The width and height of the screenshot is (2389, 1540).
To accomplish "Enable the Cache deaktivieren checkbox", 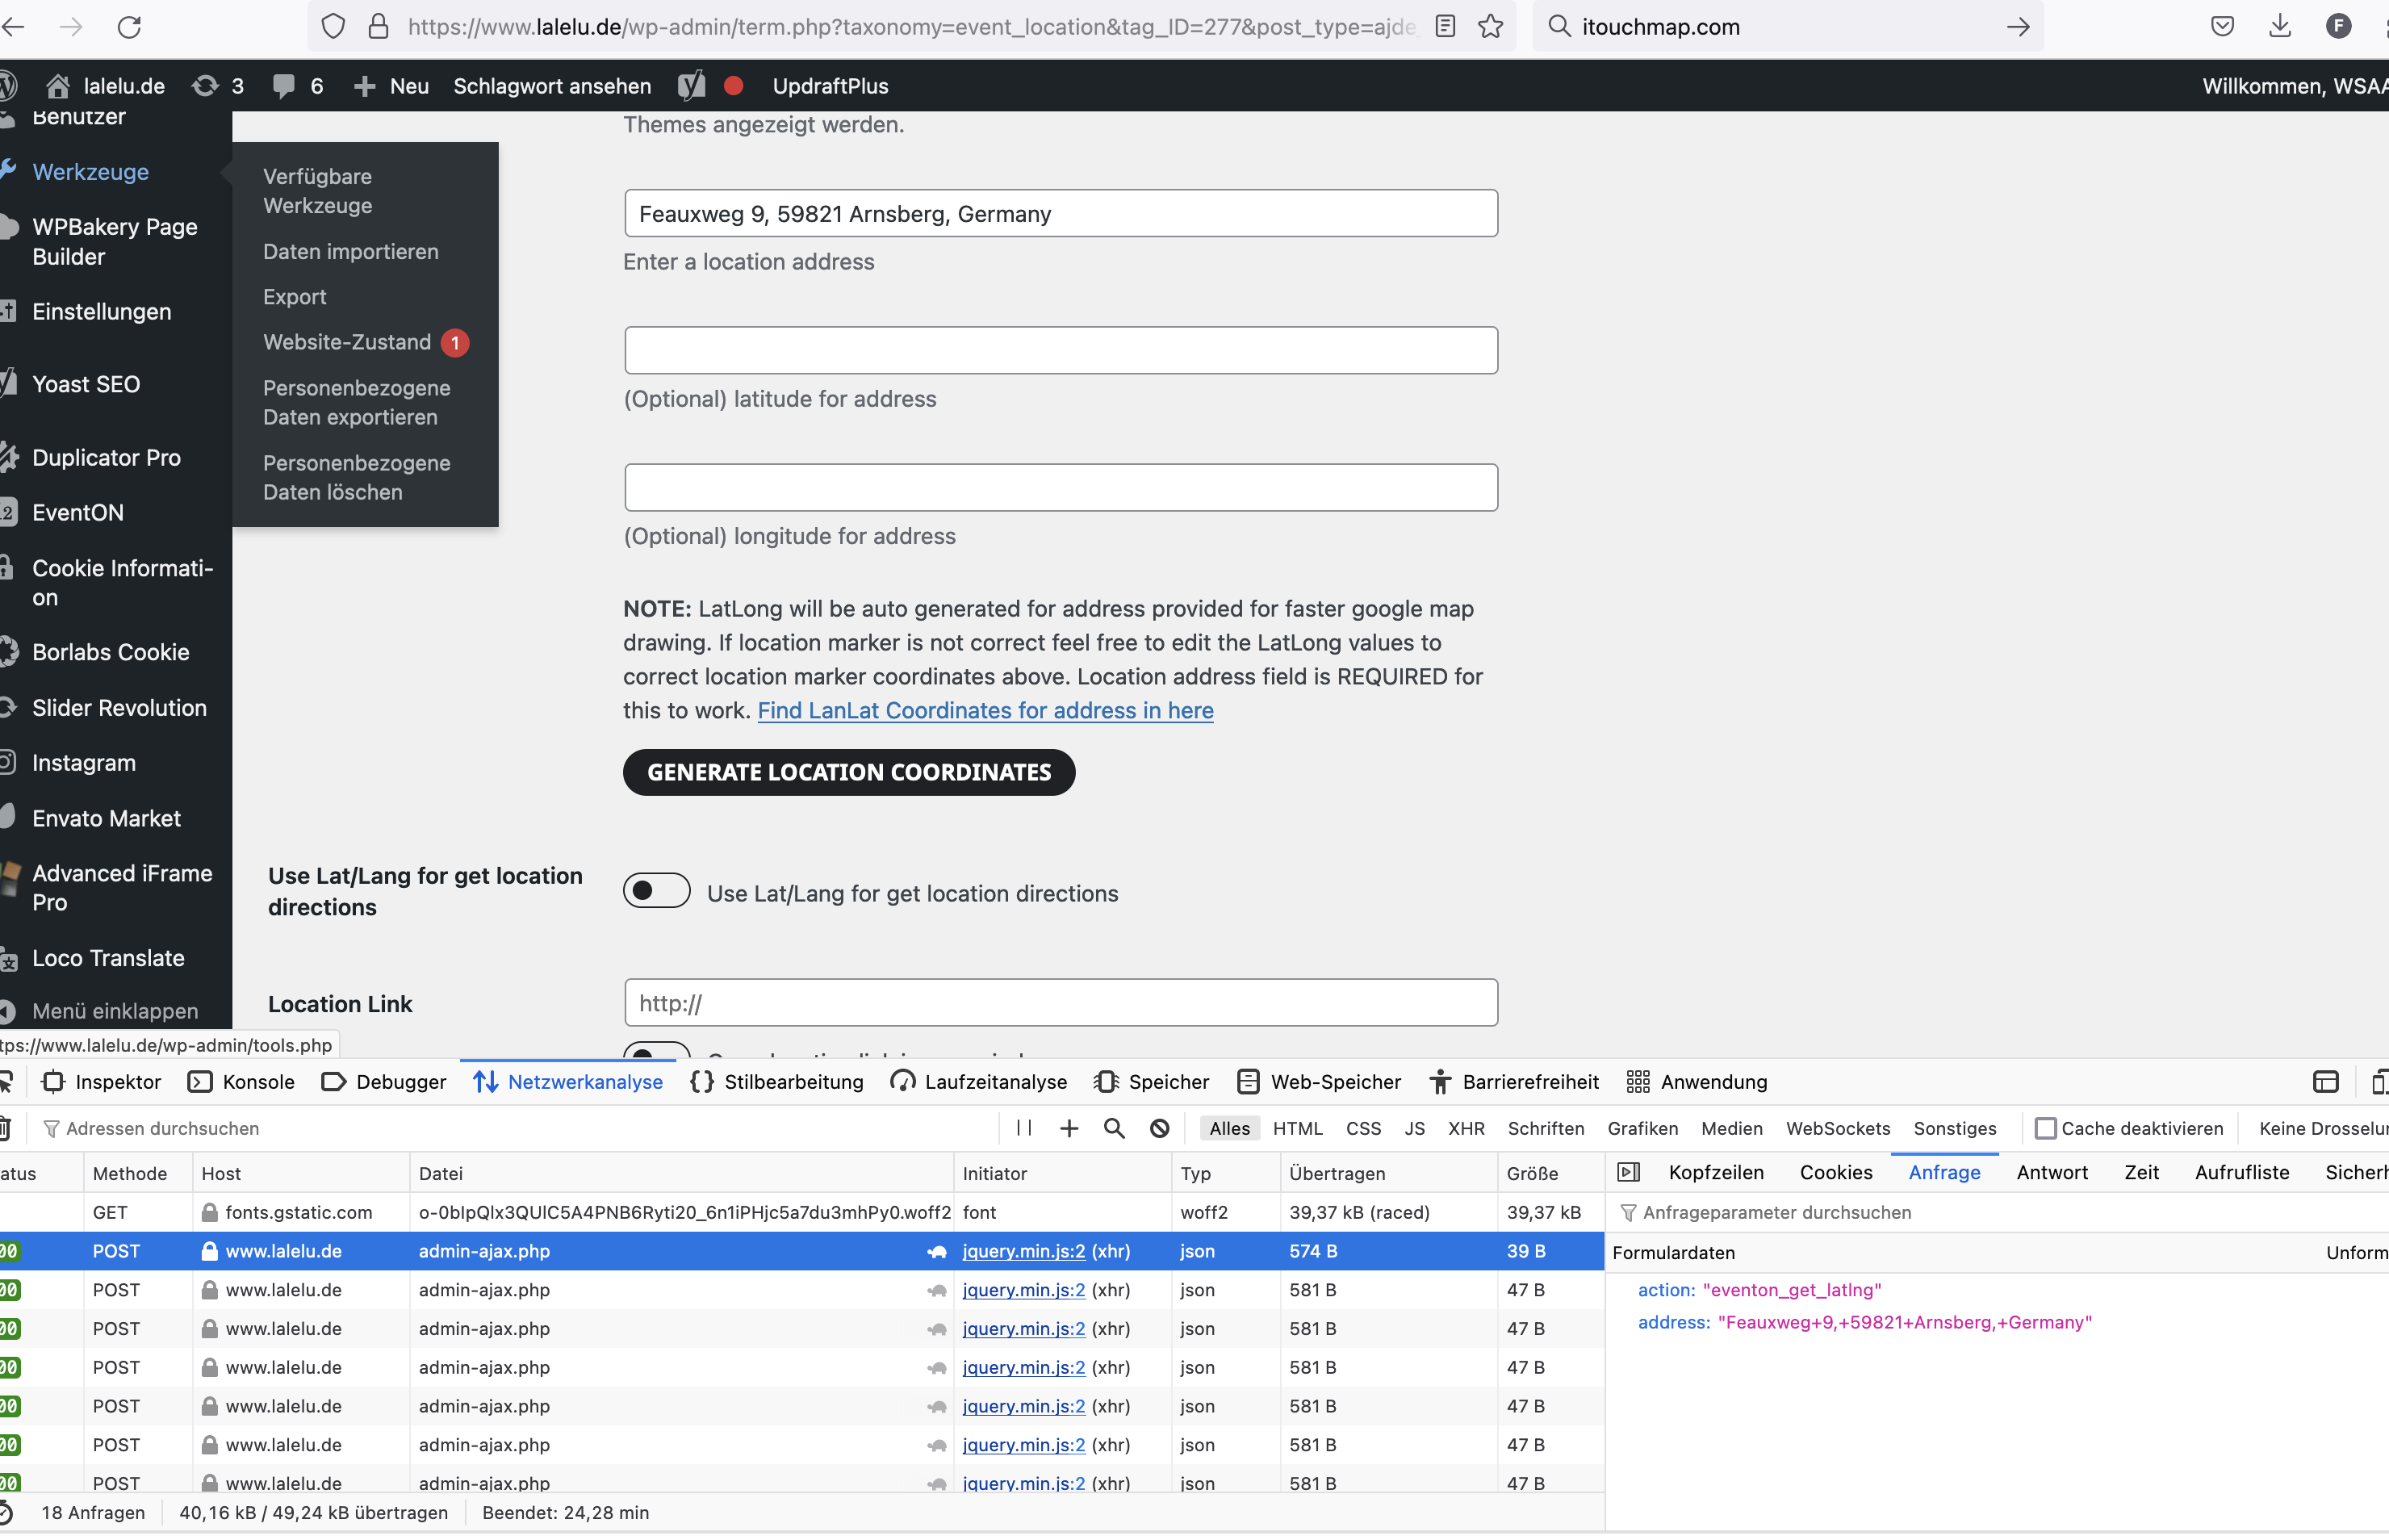I will (x=2045, y=1128).
